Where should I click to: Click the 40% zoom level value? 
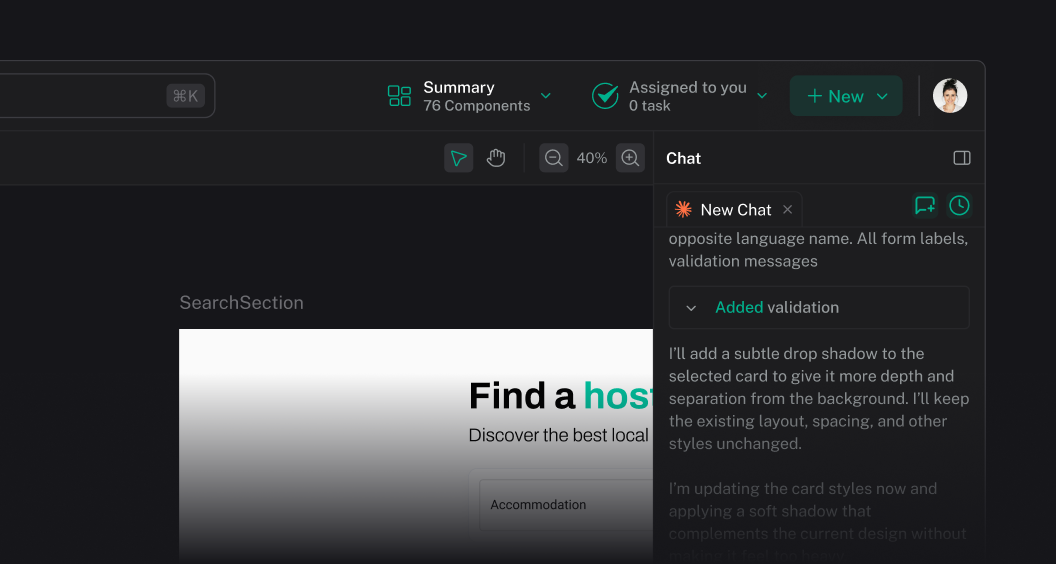[x=592, y=158]
